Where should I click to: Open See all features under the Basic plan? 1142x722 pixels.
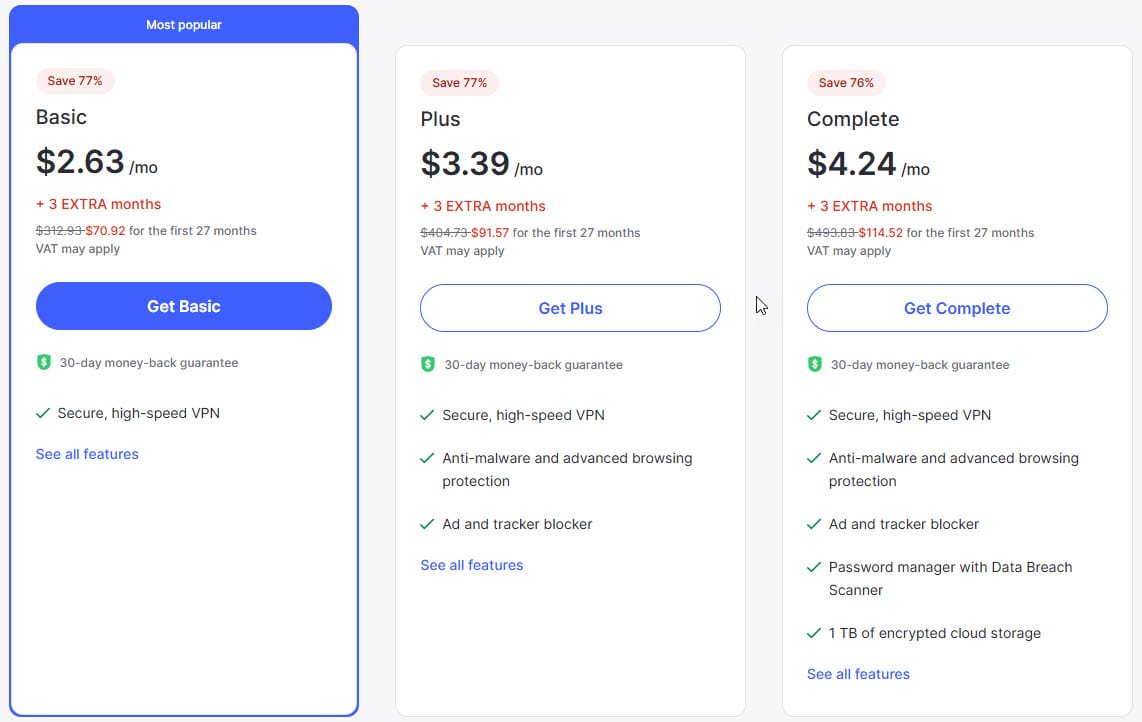[87, 454]
